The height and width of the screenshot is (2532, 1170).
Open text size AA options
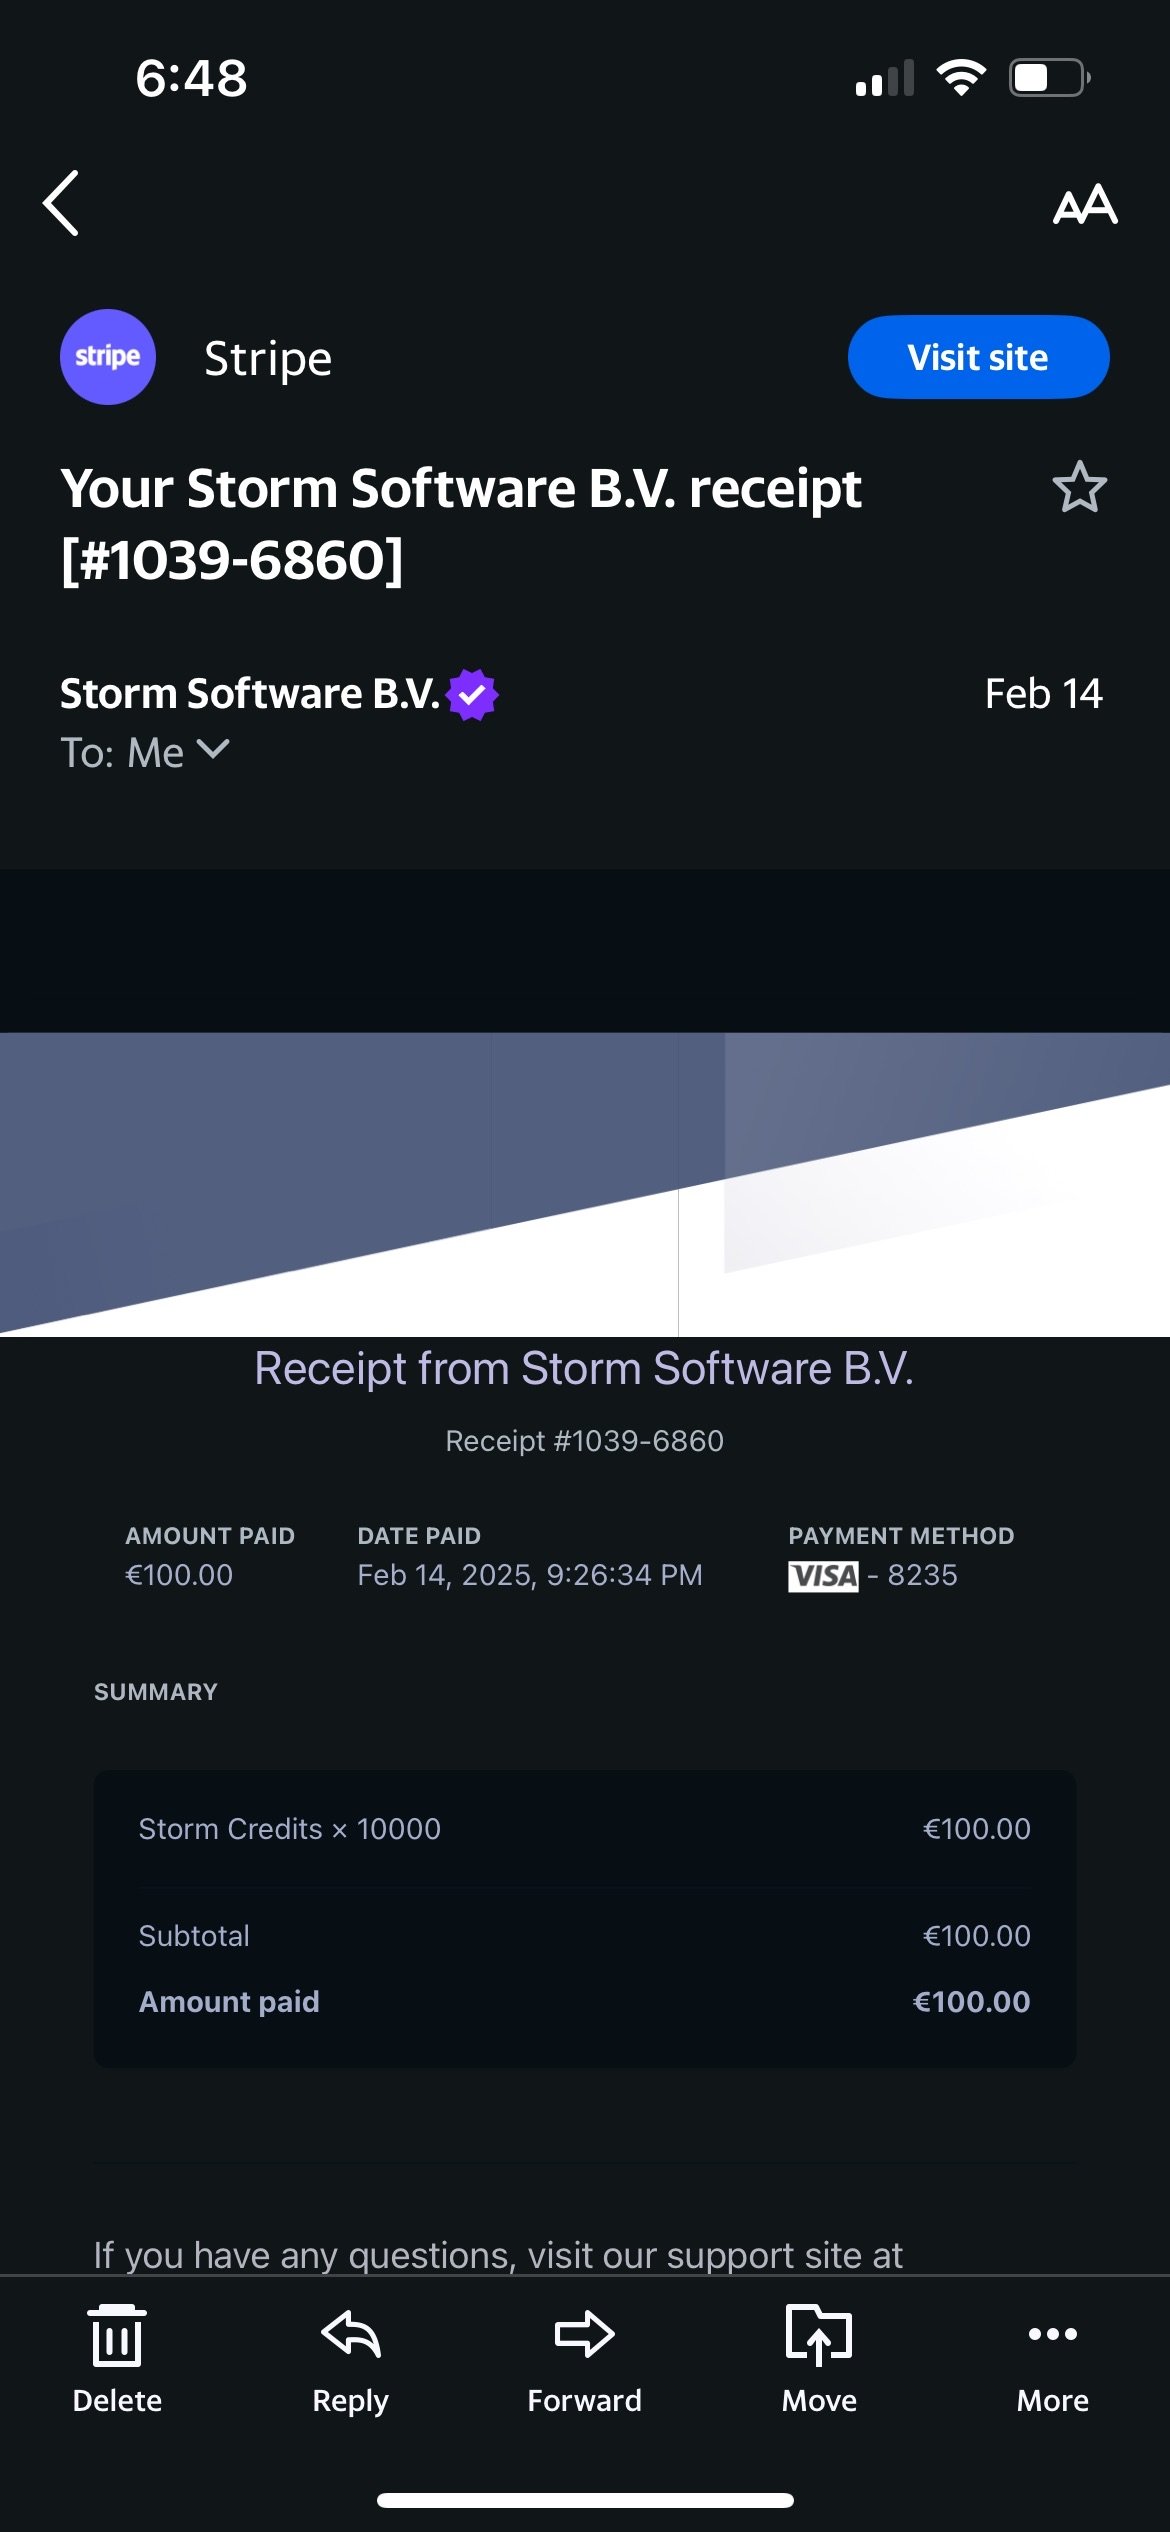click(1085, 204)
